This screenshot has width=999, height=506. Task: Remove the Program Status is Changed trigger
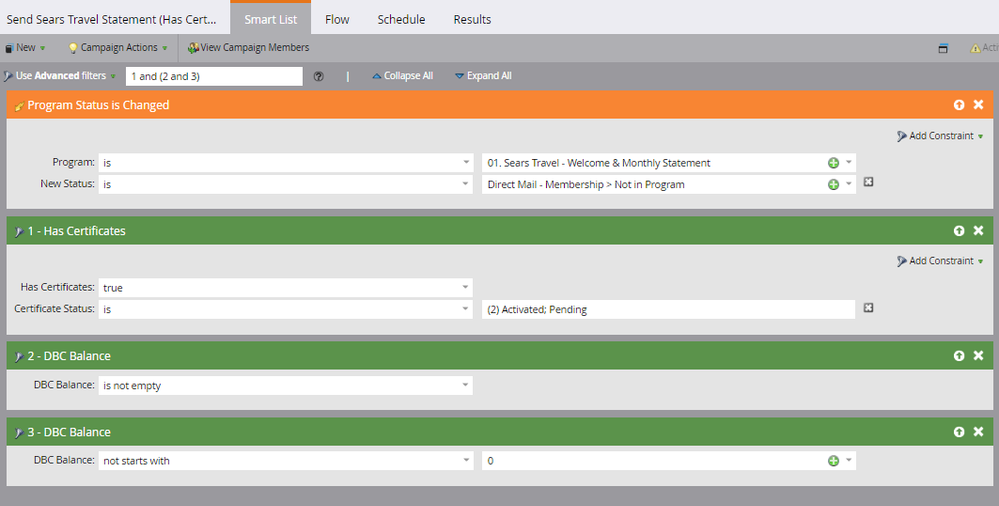(x=978, y=105)
